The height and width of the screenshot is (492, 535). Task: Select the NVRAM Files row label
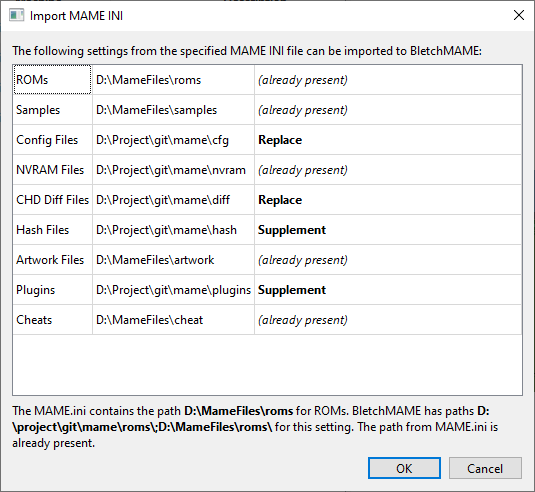click(x=52, y=170)
